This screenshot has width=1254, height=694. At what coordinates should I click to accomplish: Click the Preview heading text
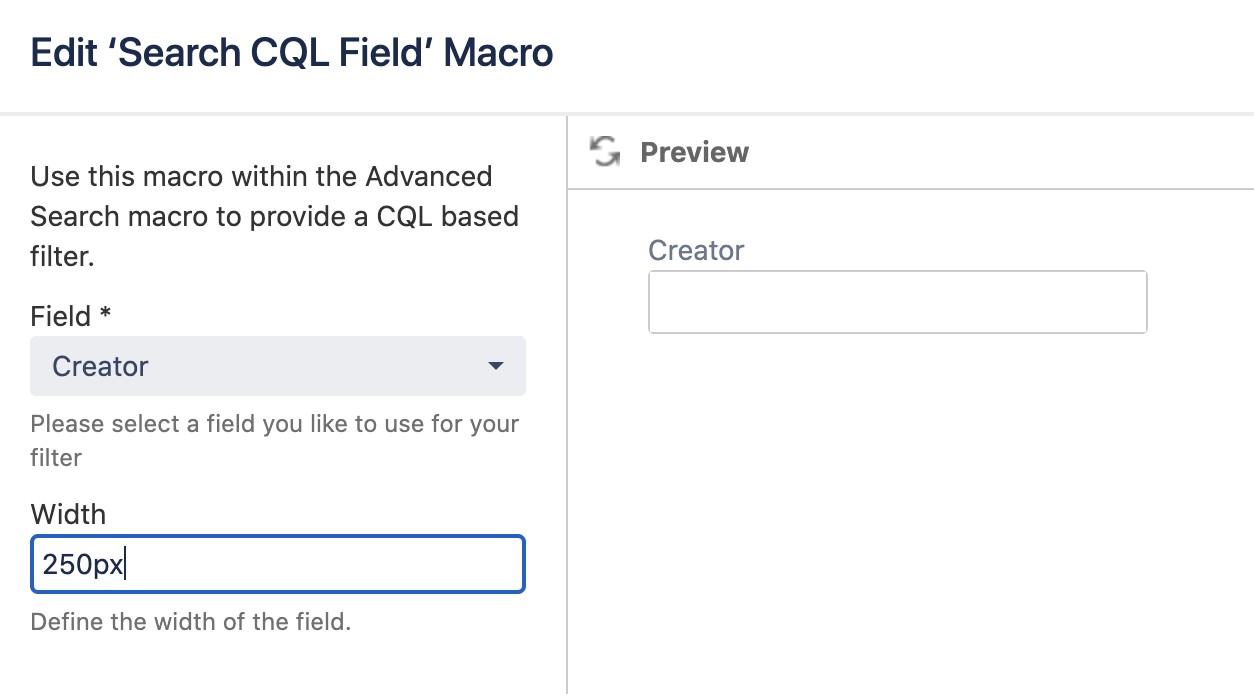tap(694, 152)
